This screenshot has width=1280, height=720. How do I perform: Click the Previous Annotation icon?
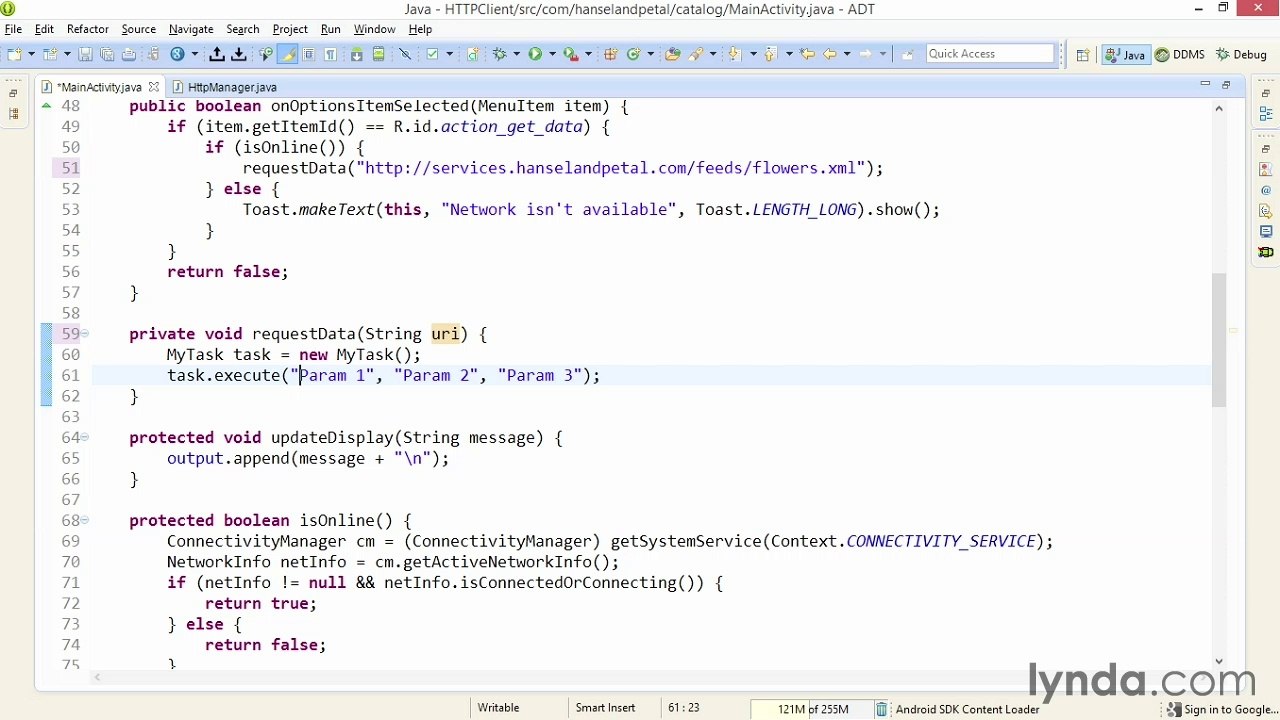tap(770, 54)
